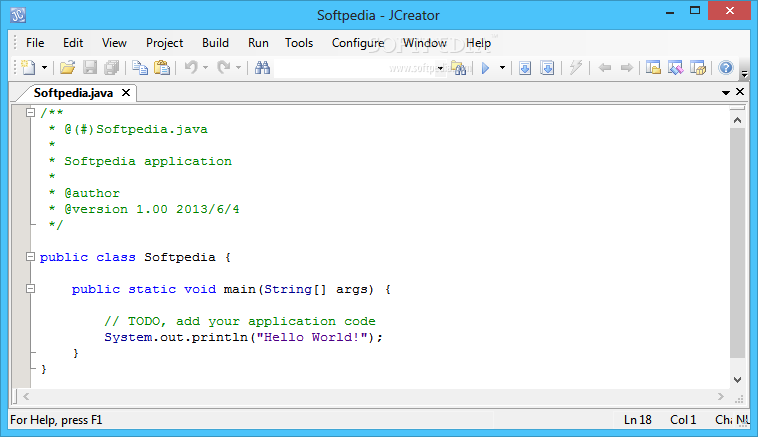Collapse the main method block
The height and width of the screenshot is (437, 758).
[x=30, y=289]
